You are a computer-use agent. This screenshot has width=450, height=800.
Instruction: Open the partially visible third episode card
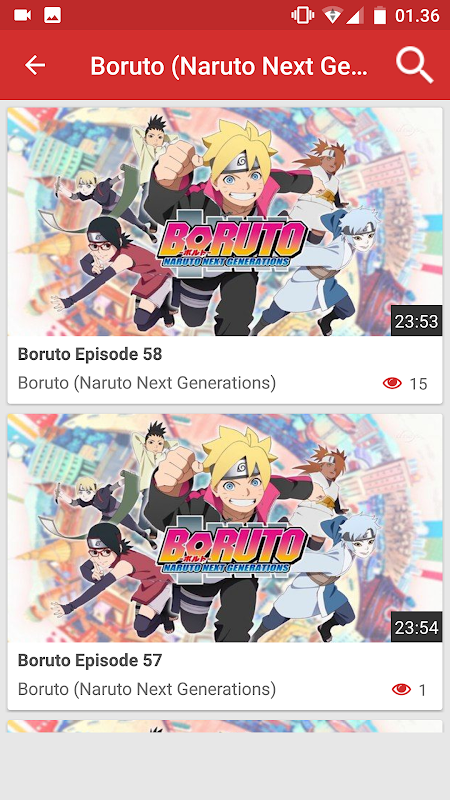point(225,726)
